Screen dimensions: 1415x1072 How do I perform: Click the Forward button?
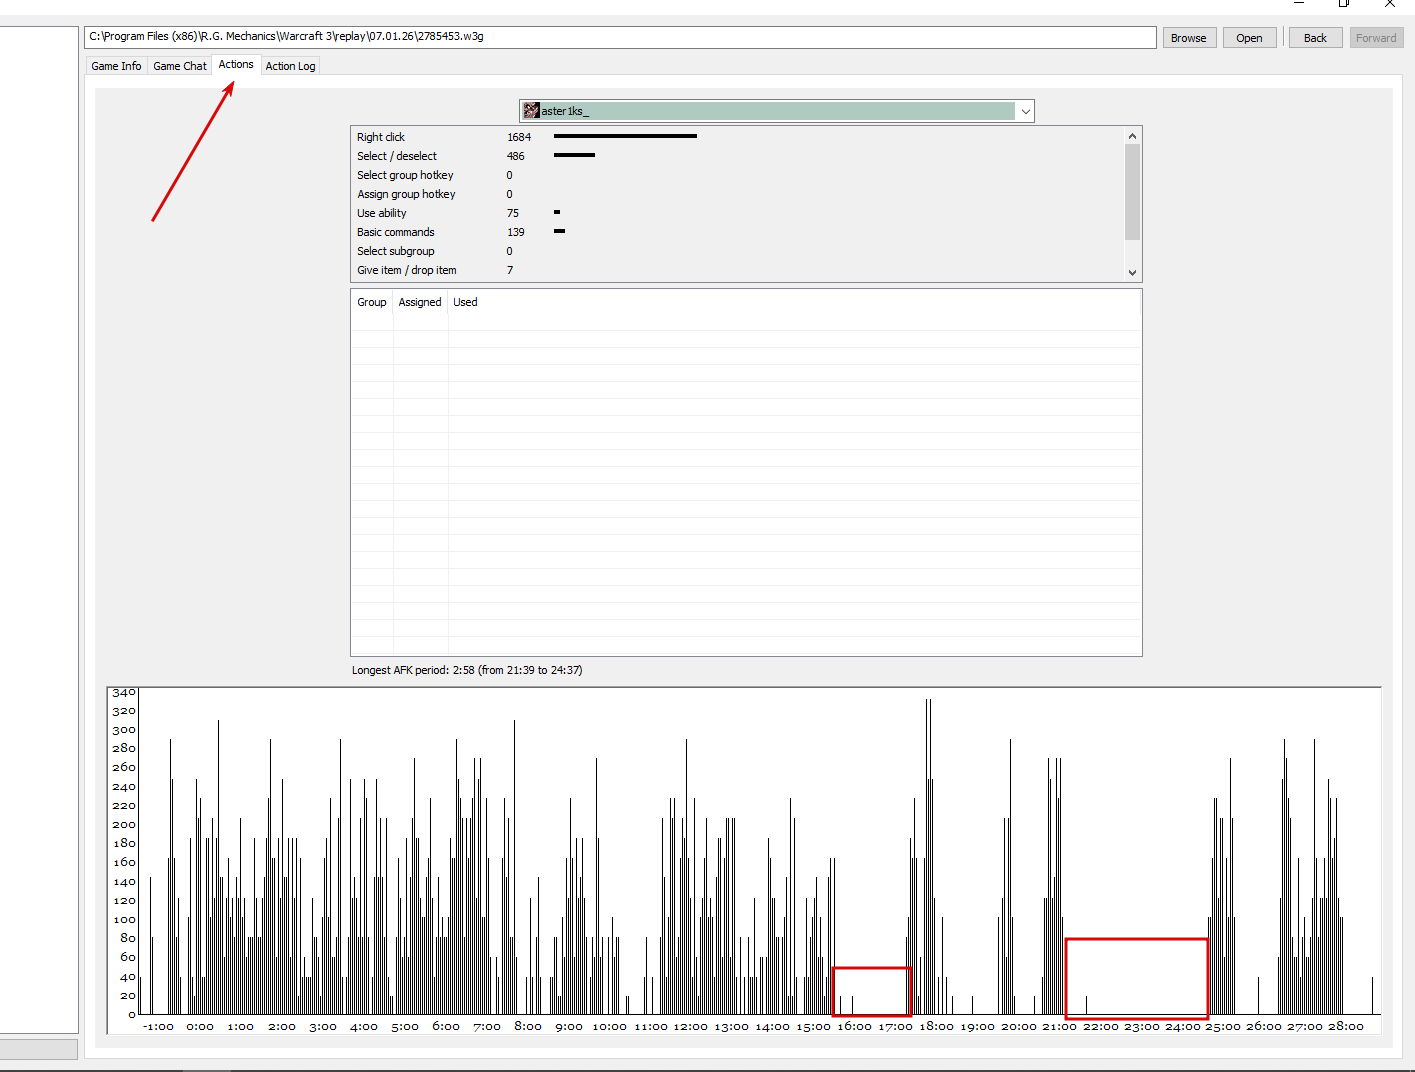pos(1376,38)
